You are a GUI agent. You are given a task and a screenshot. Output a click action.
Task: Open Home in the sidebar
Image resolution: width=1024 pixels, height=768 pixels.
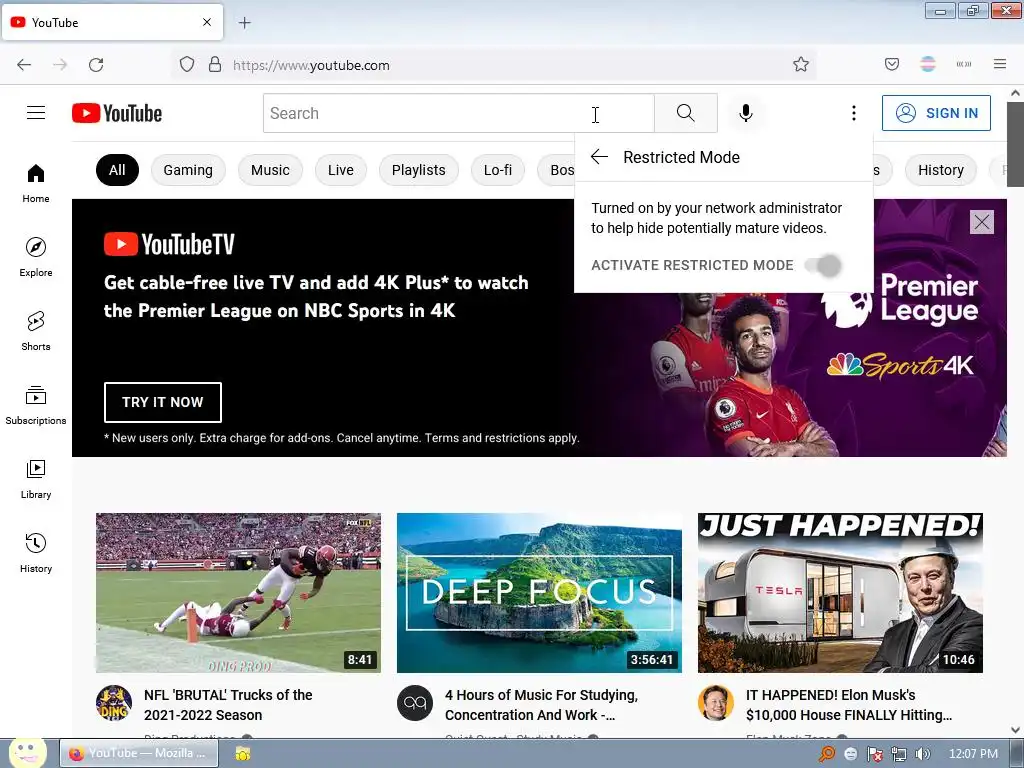click(x=36, y=184)
